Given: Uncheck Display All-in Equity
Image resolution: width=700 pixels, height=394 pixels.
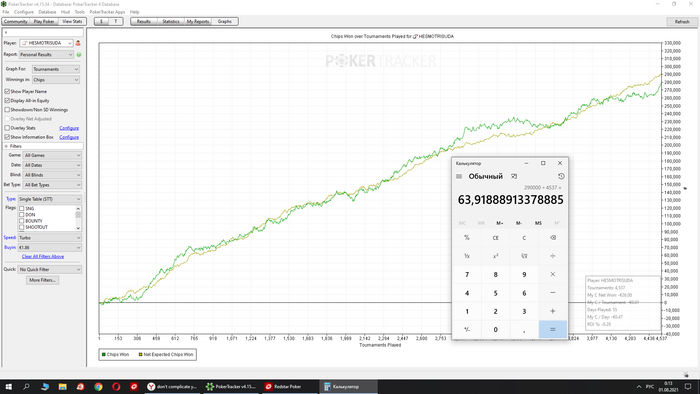Looking at the screenshot, I should pos(7,100).
